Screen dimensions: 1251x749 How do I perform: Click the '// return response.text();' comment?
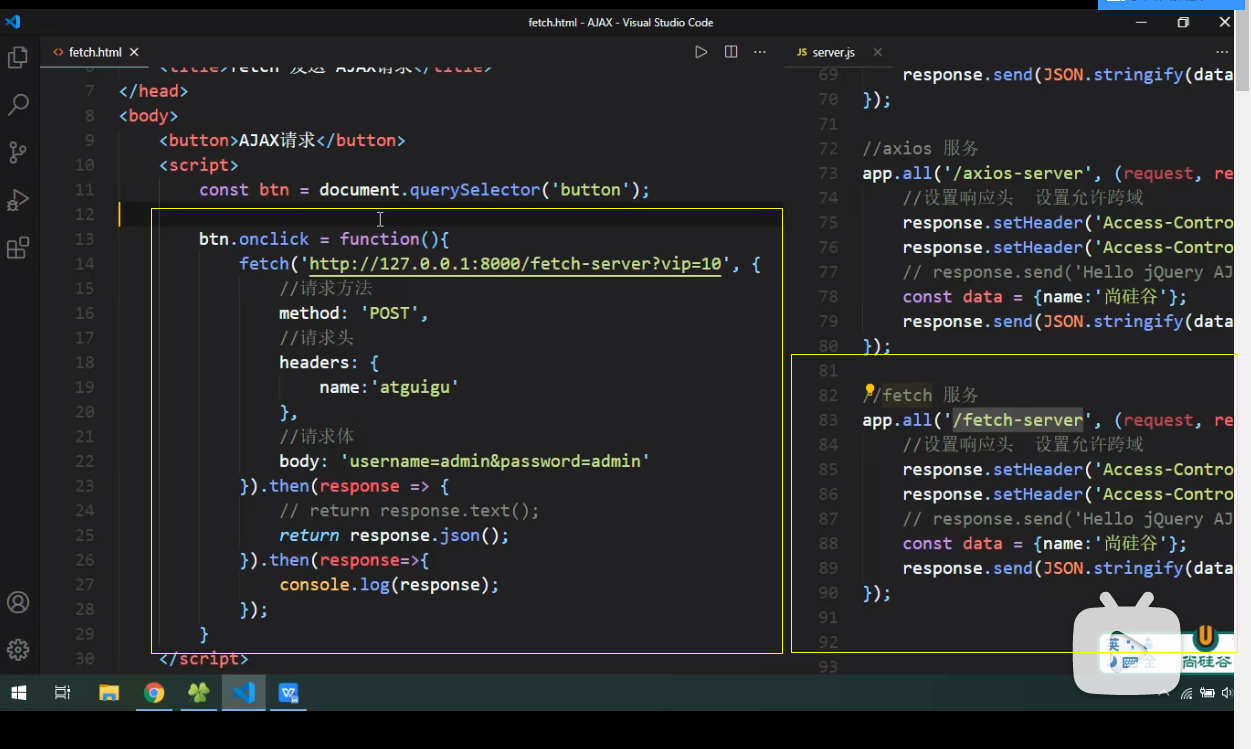click(x=409, y=510)
